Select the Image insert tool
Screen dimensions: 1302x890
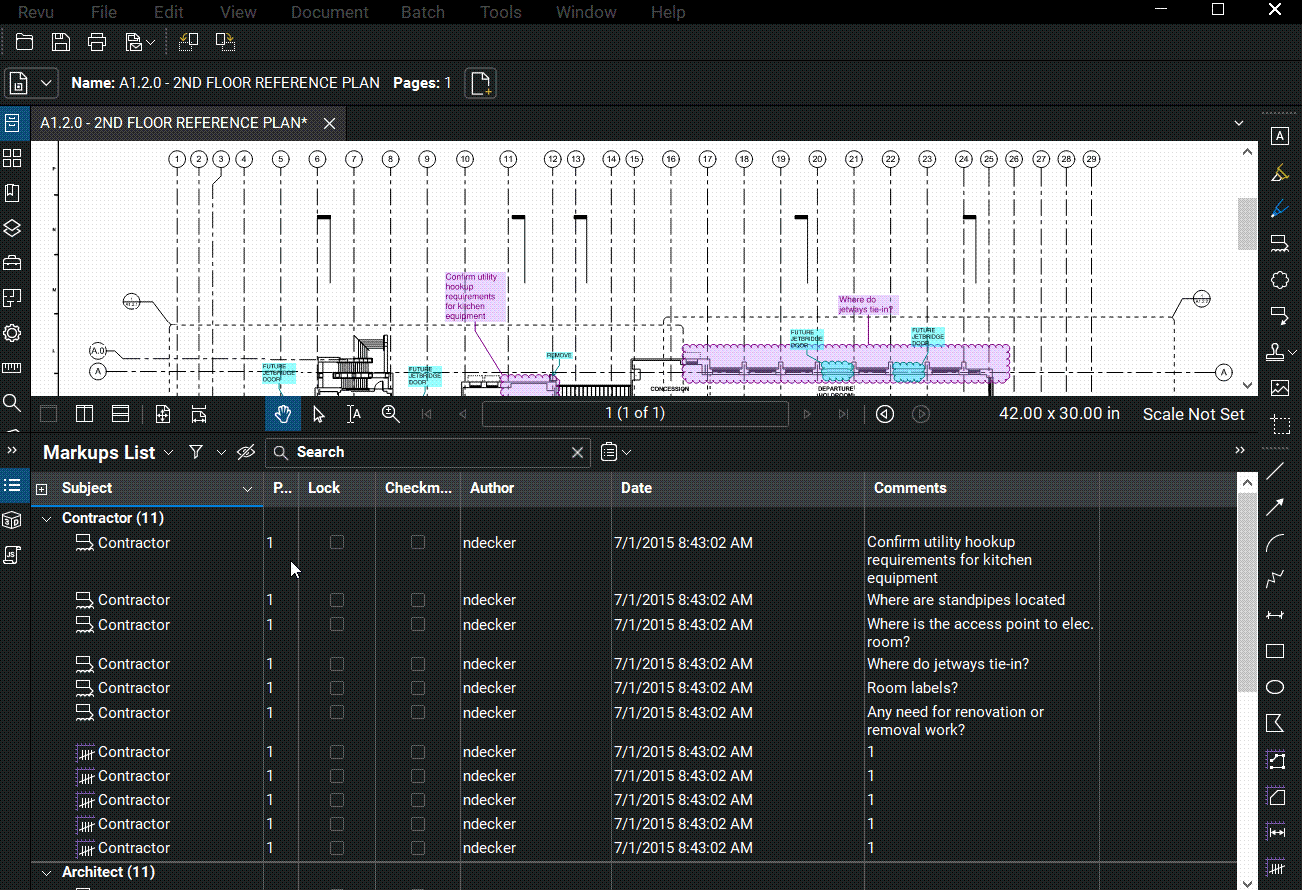[1279, 388]
